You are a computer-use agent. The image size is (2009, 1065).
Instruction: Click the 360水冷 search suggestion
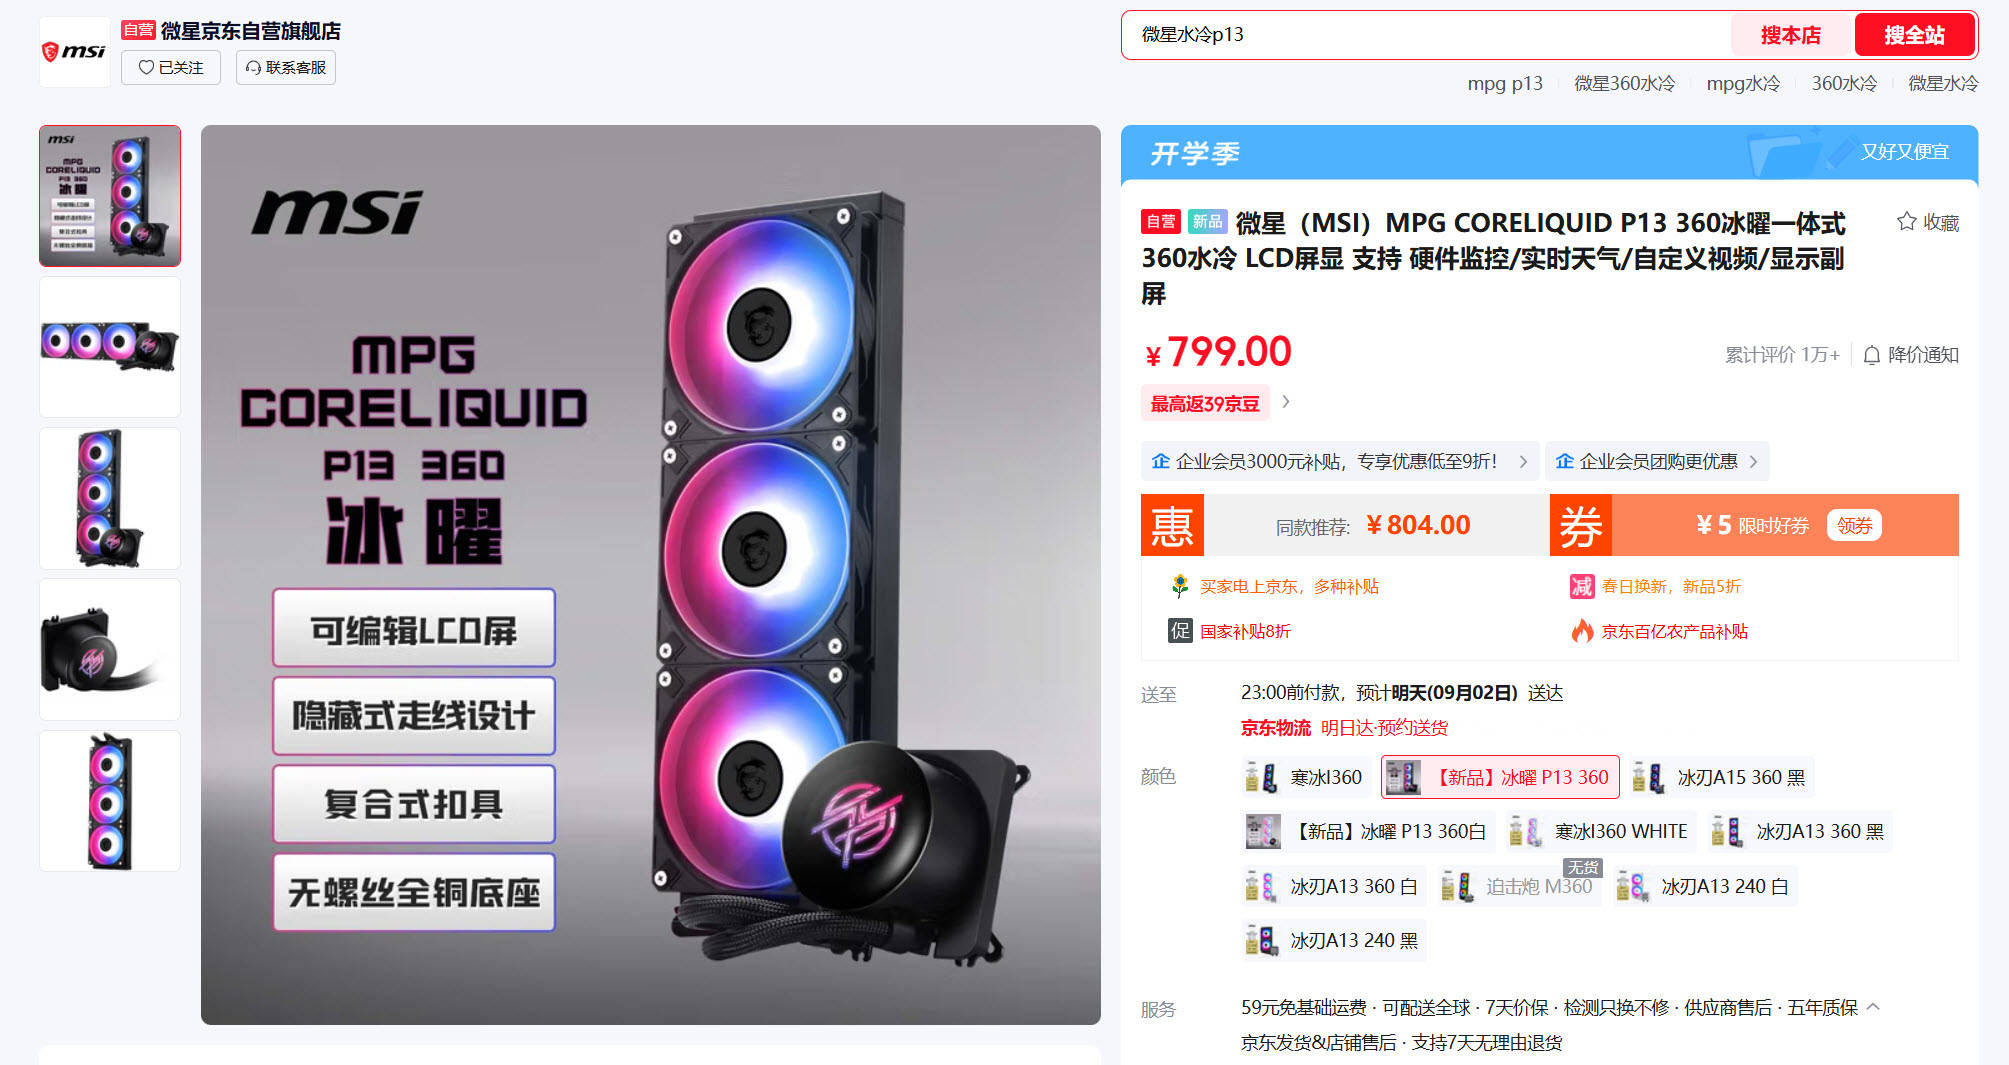tap(1844, 83)
